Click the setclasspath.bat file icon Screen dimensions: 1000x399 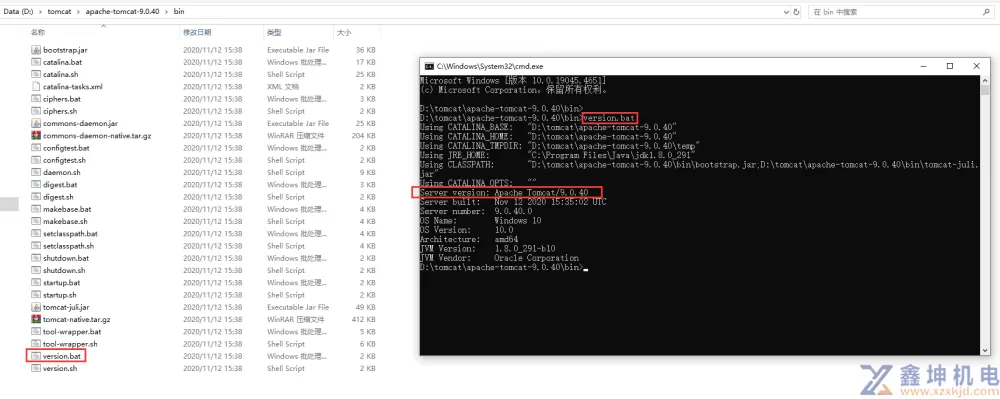tap(36, 233)
